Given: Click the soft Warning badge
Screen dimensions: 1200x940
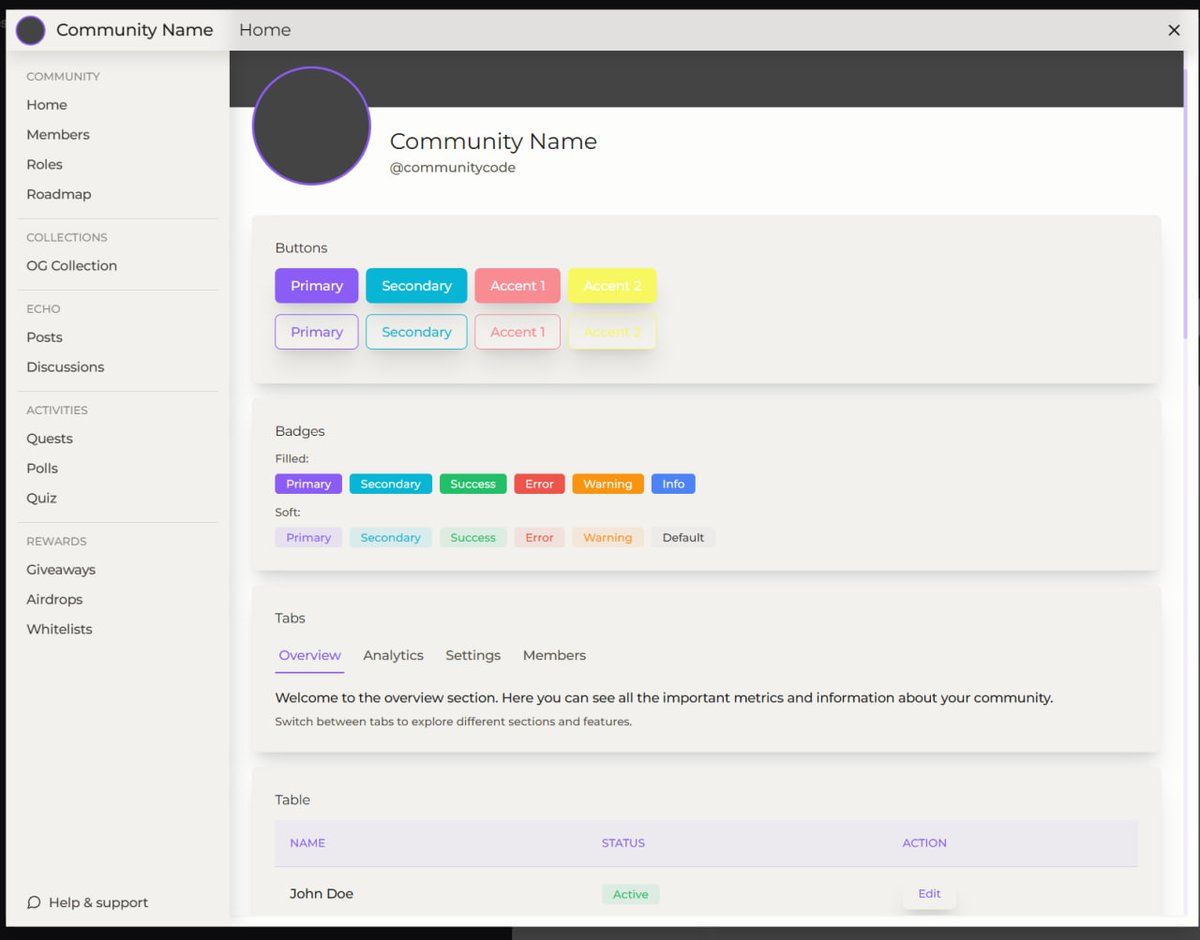Looking at the screenshot, I should coord(608,538).
